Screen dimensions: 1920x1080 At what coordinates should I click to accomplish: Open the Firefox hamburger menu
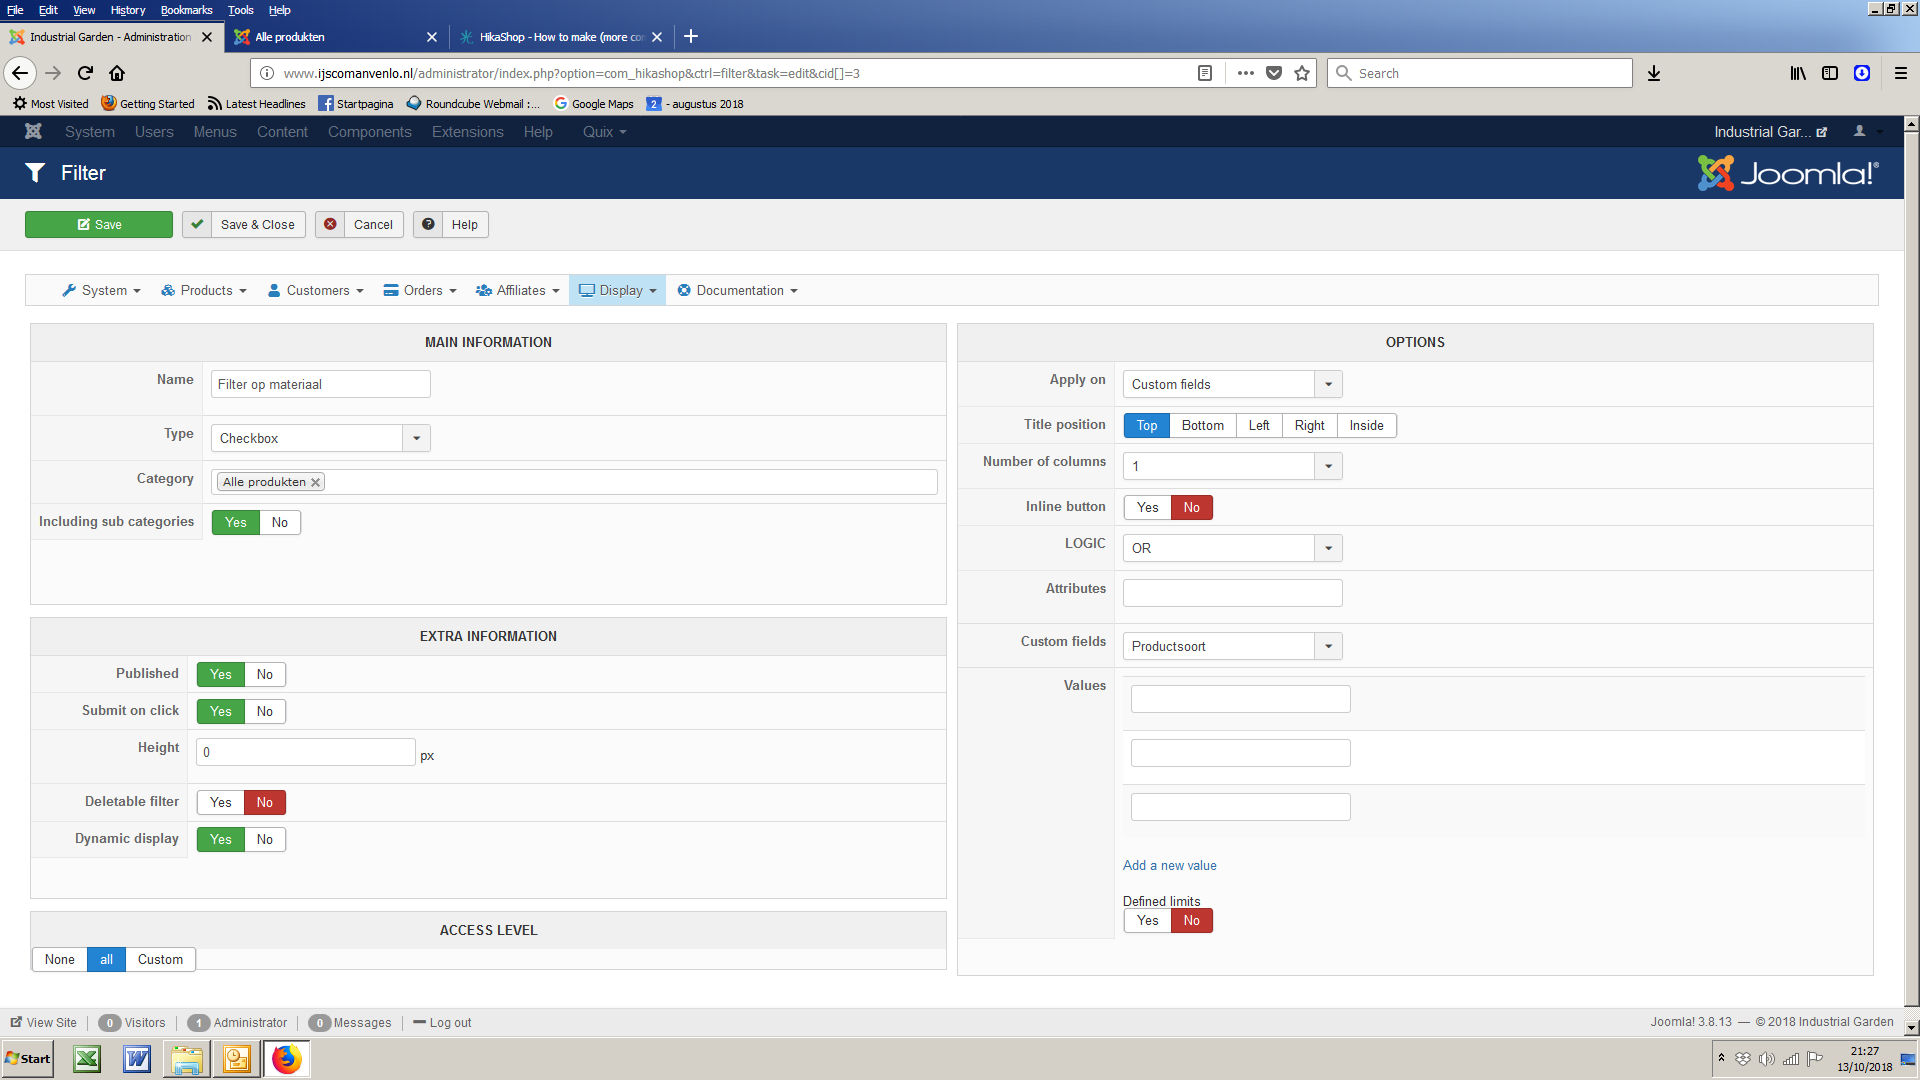1901,73
